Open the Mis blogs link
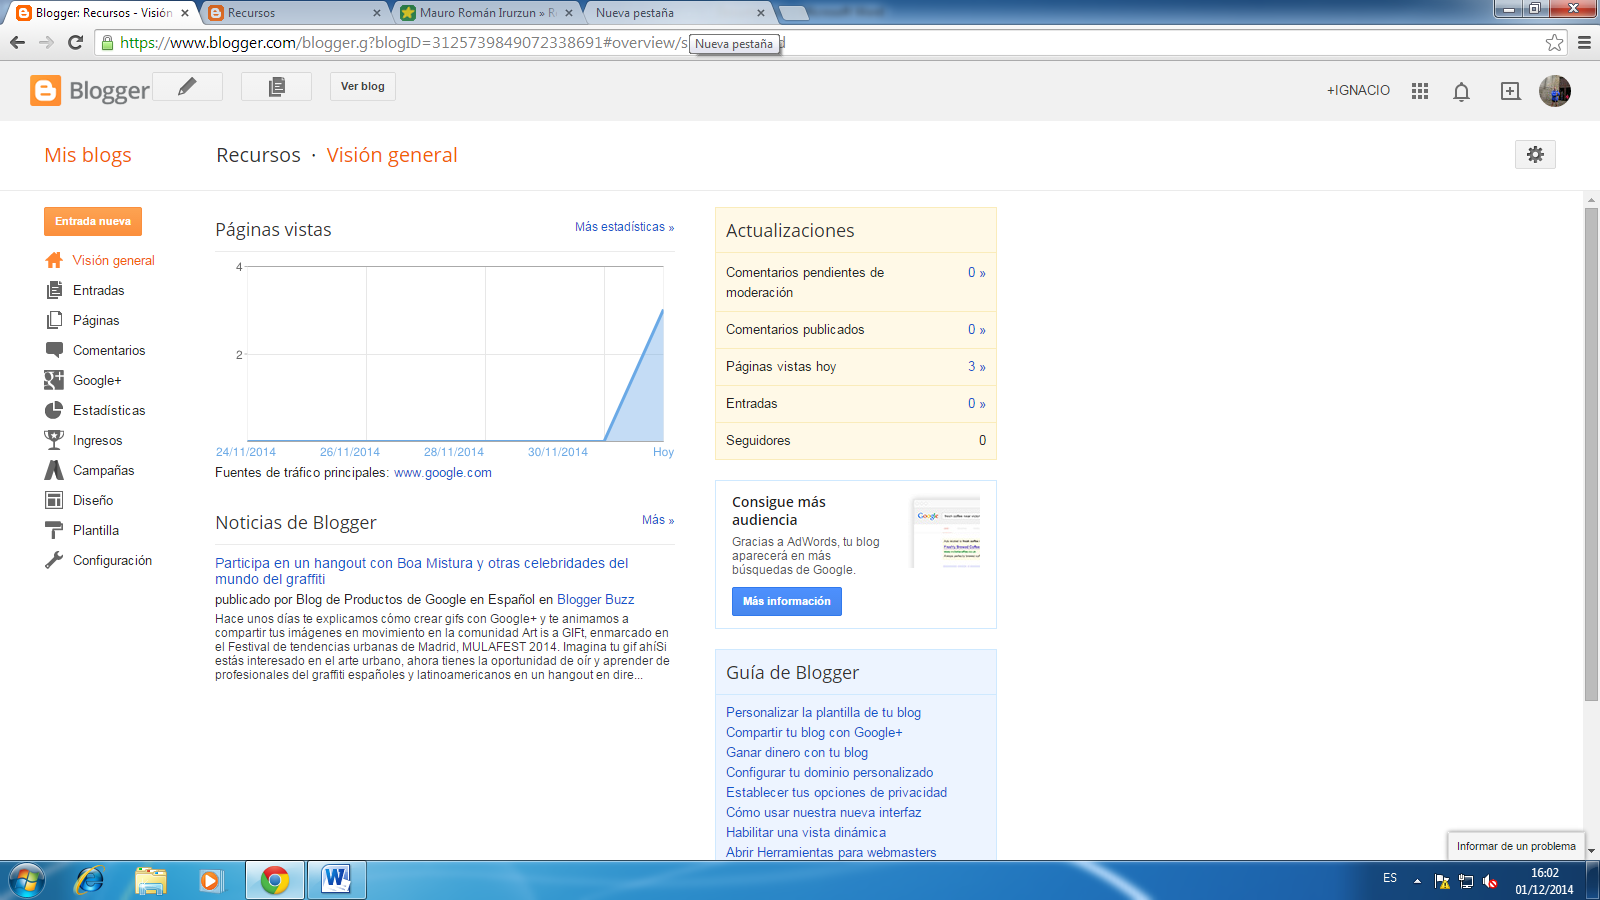This screenshot has height=900, width=1600. tap(88, 155)
